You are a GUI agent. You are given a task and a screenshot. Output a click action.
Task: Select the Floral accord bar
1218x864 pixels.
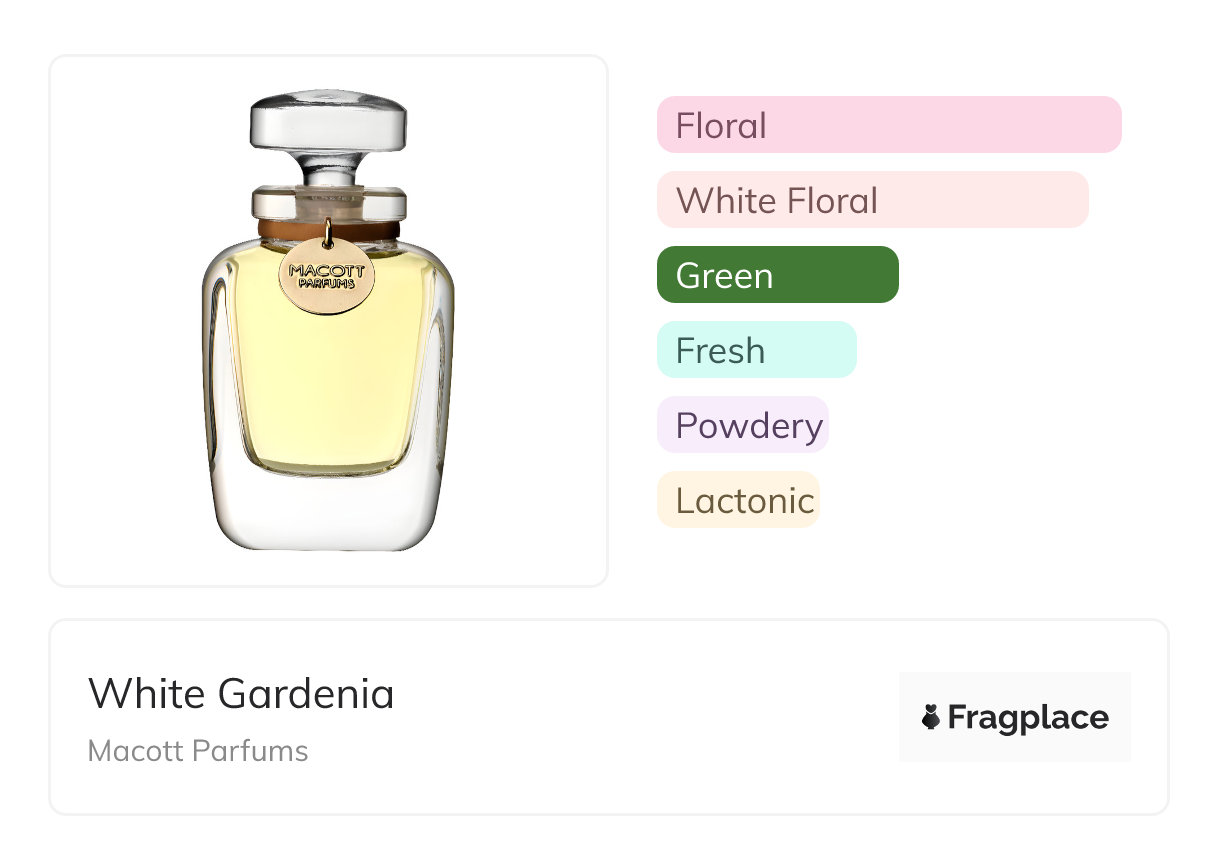[x=888, y=125]
